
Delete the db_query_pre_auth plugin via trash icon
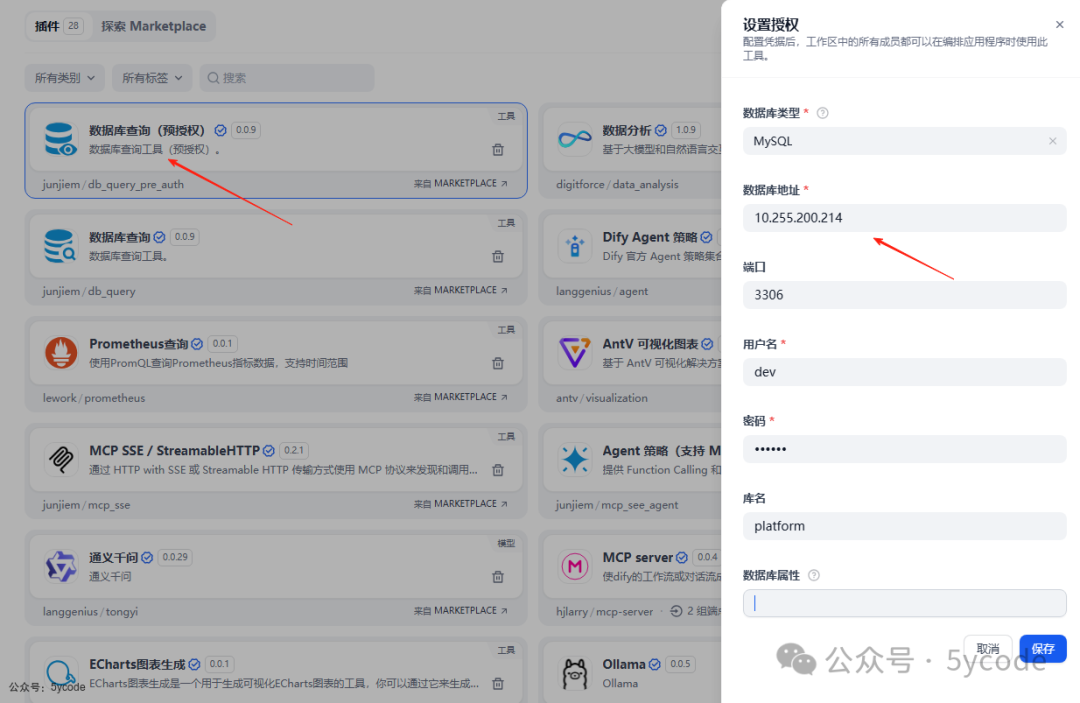[498, 149]
